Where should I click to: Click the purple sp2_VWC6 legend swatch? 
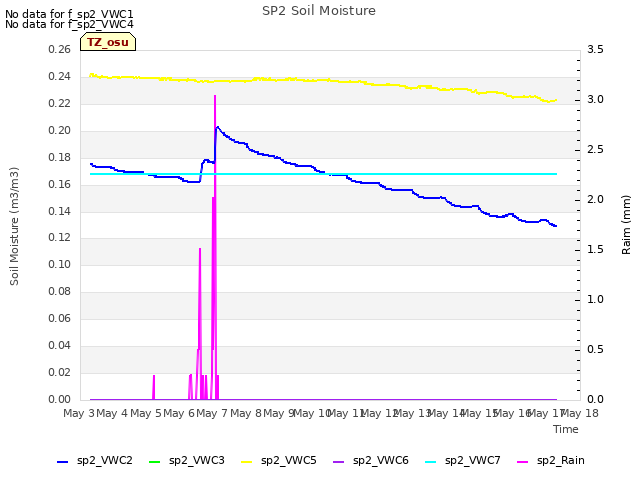click(x=338, y=462)
